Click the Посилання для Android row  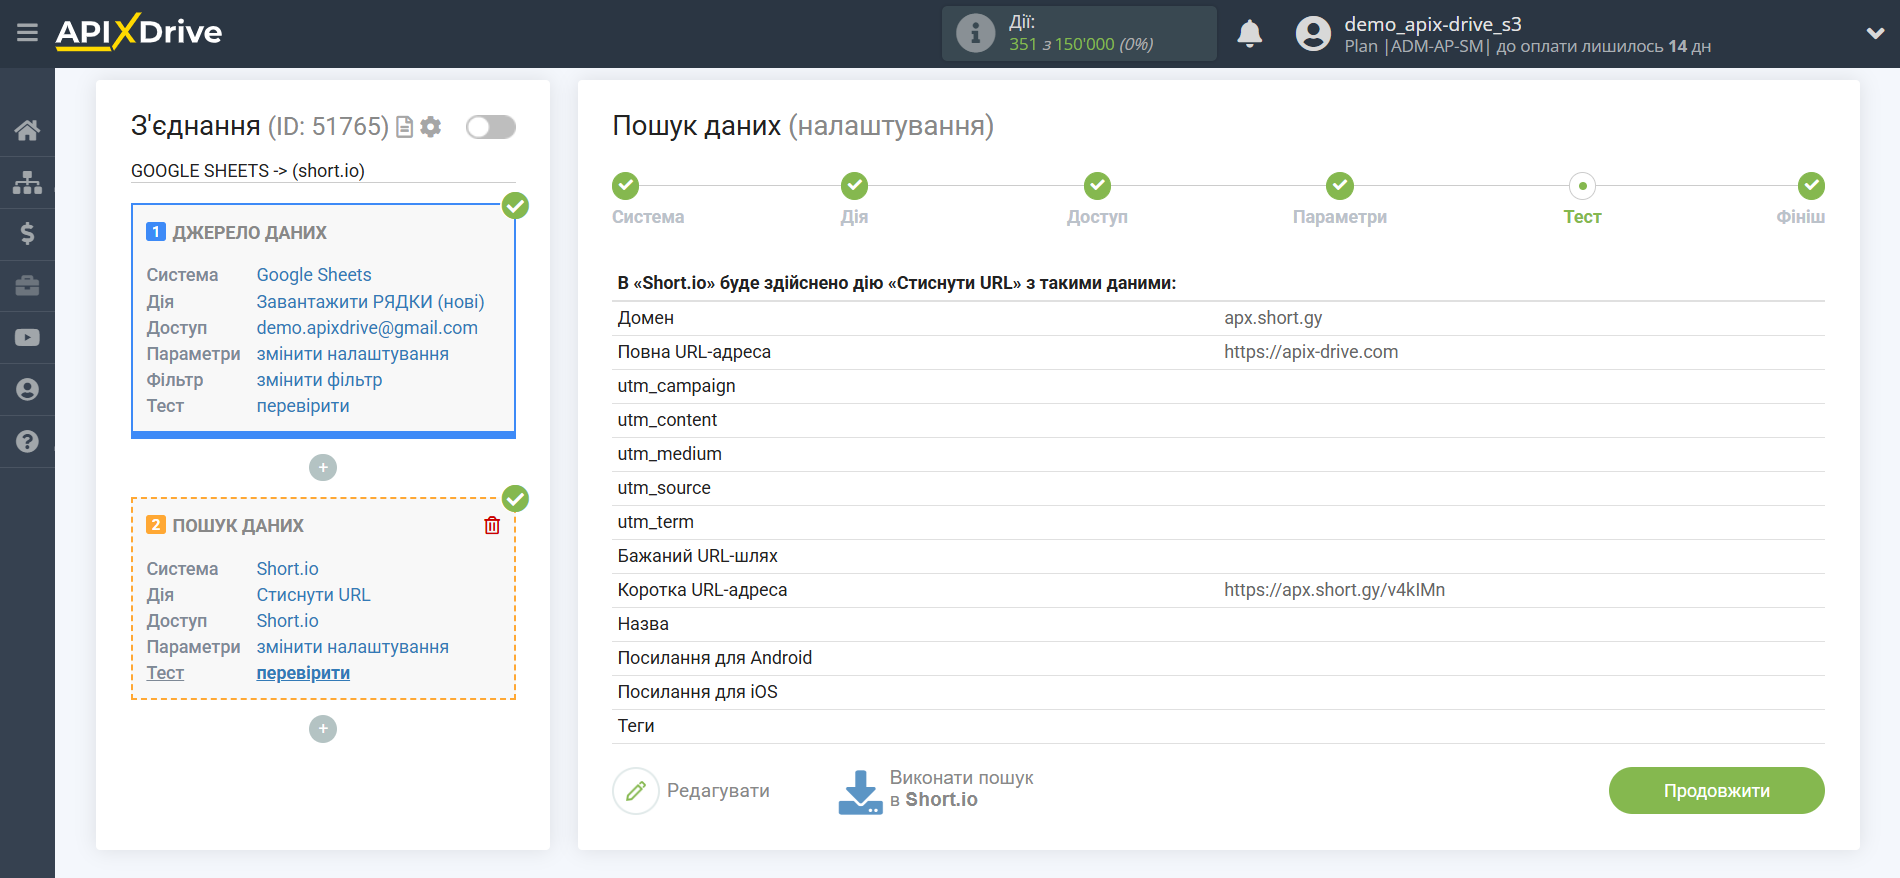pos(1218,658)
